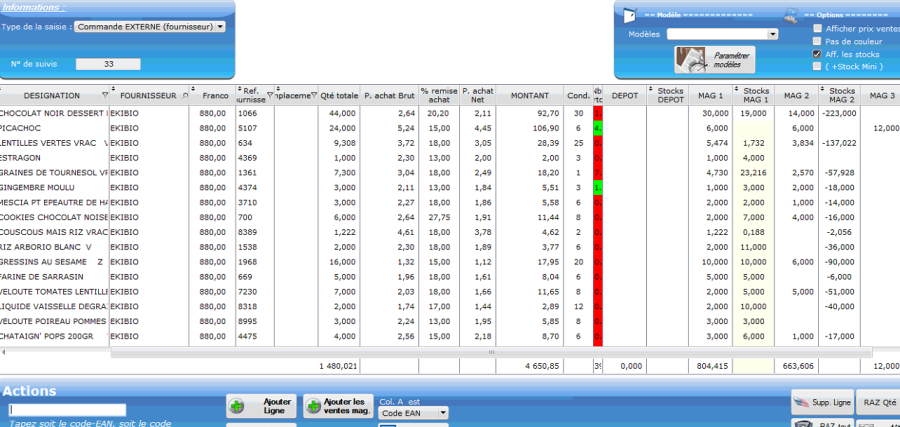The height and width of the screenshot is (427, 900).
Task: Enable the (+Stock Mini) checkbox
Action: pos(817,66)
